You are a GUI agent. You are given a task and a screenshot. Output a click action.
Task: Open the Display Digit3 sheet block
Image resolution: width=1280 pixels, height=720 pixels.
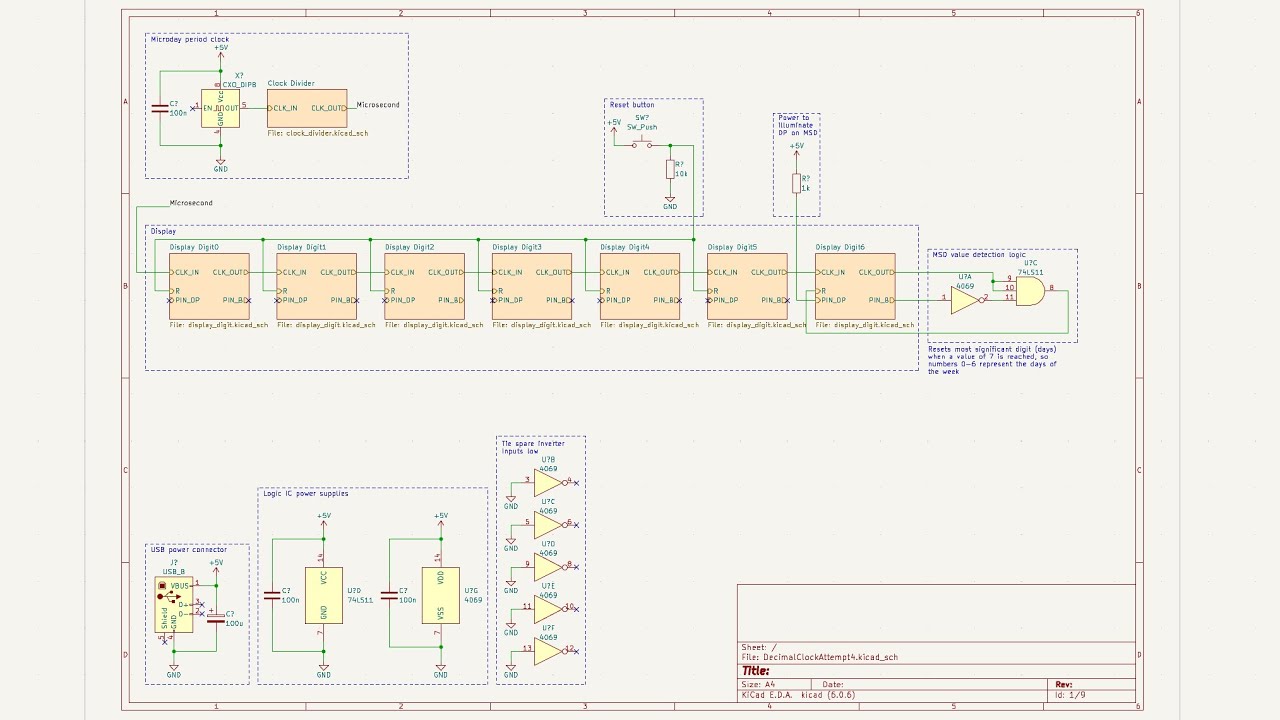click(x=532, y=286)
